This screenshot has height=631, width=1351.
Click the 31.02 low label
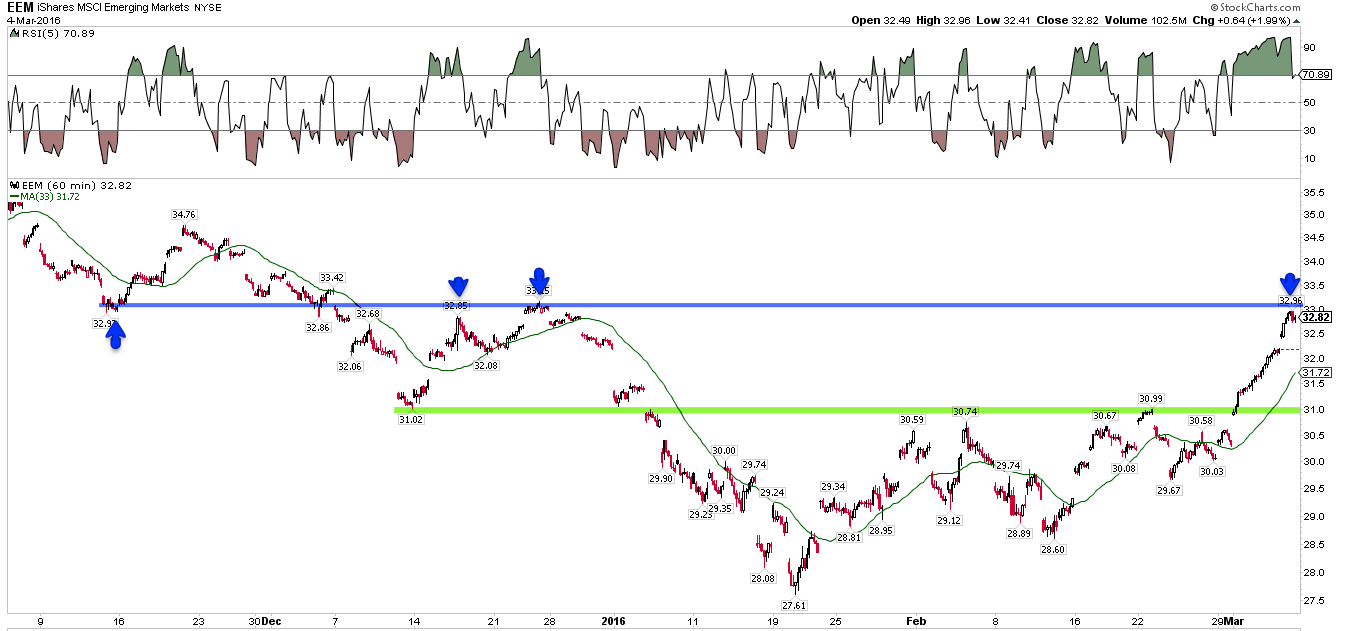coord(410,421)
